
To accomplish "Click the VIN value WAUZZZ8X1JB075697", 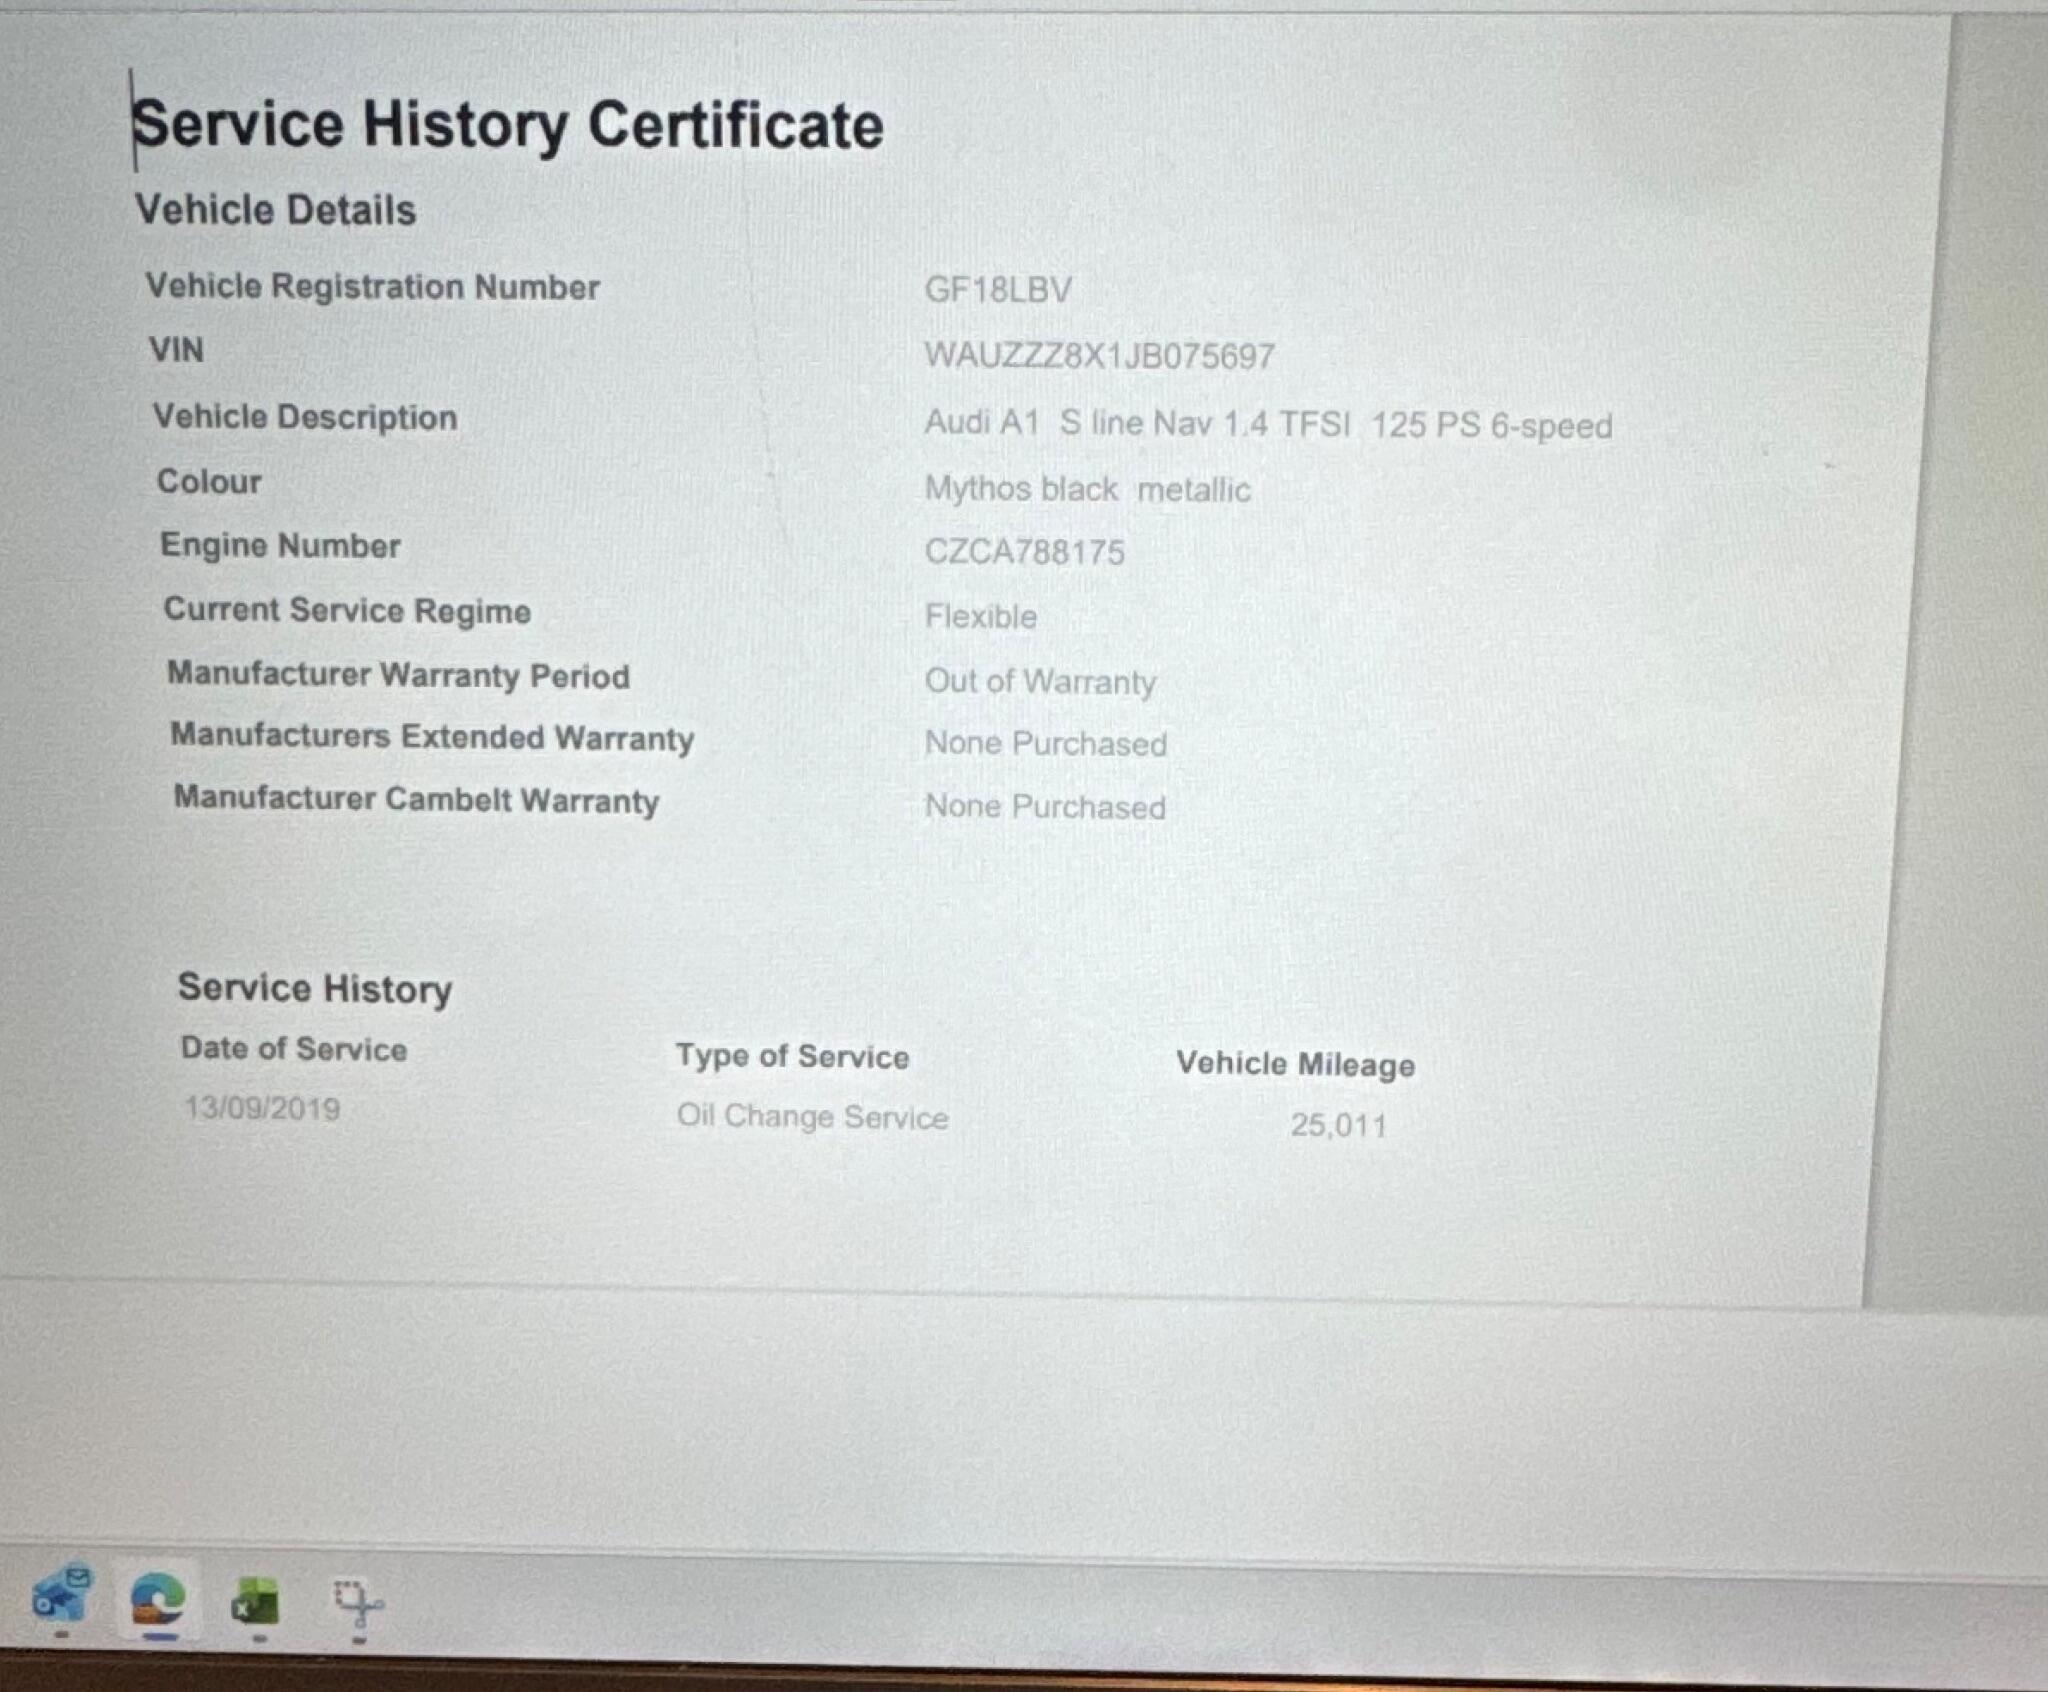I will tap(1098, 356).
